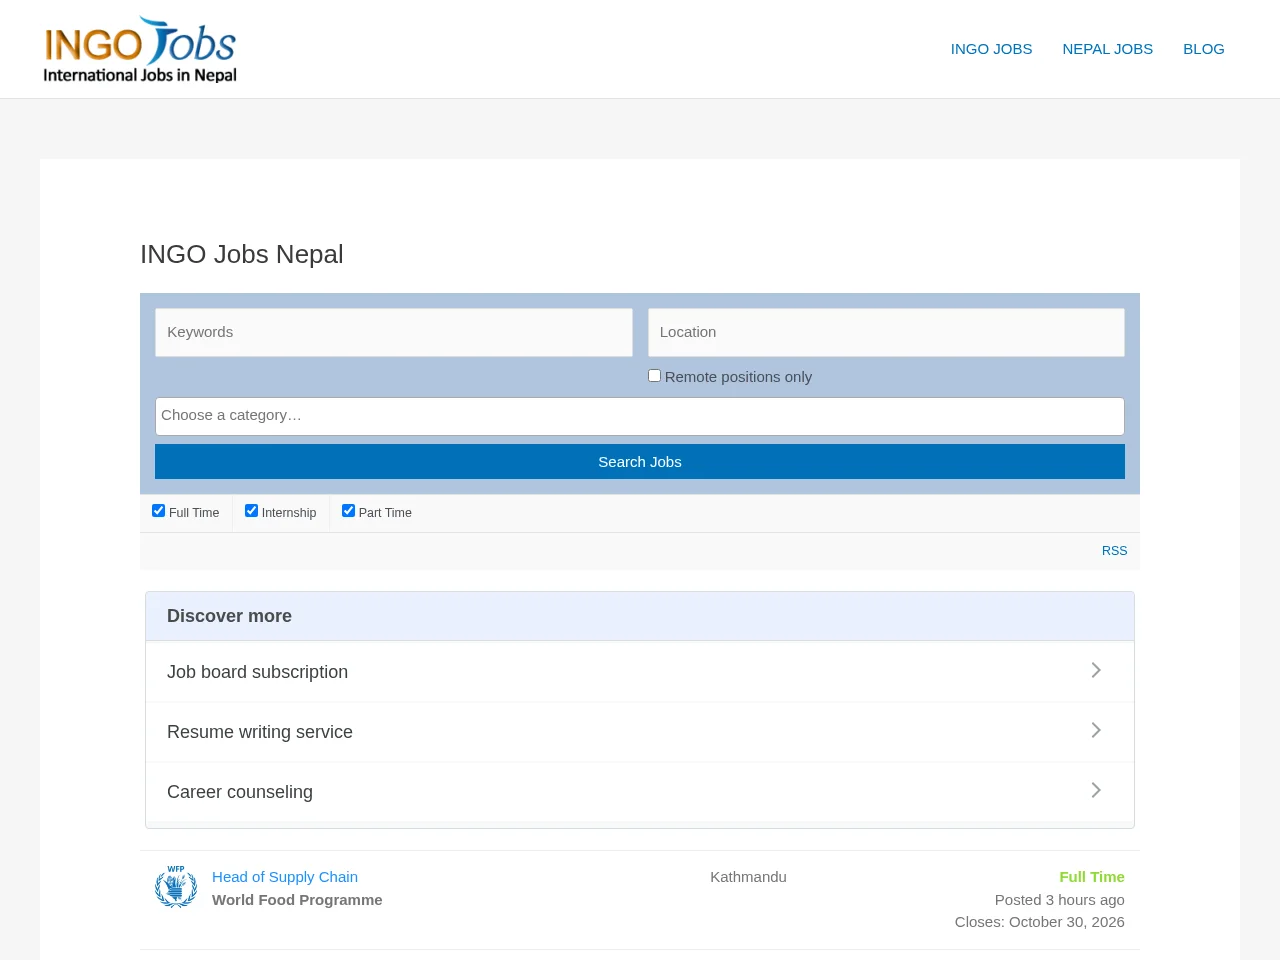Expand Job board subscription chevron
The width and height of the screenshot is (1280, 960).
click(x=1096, y=670)
